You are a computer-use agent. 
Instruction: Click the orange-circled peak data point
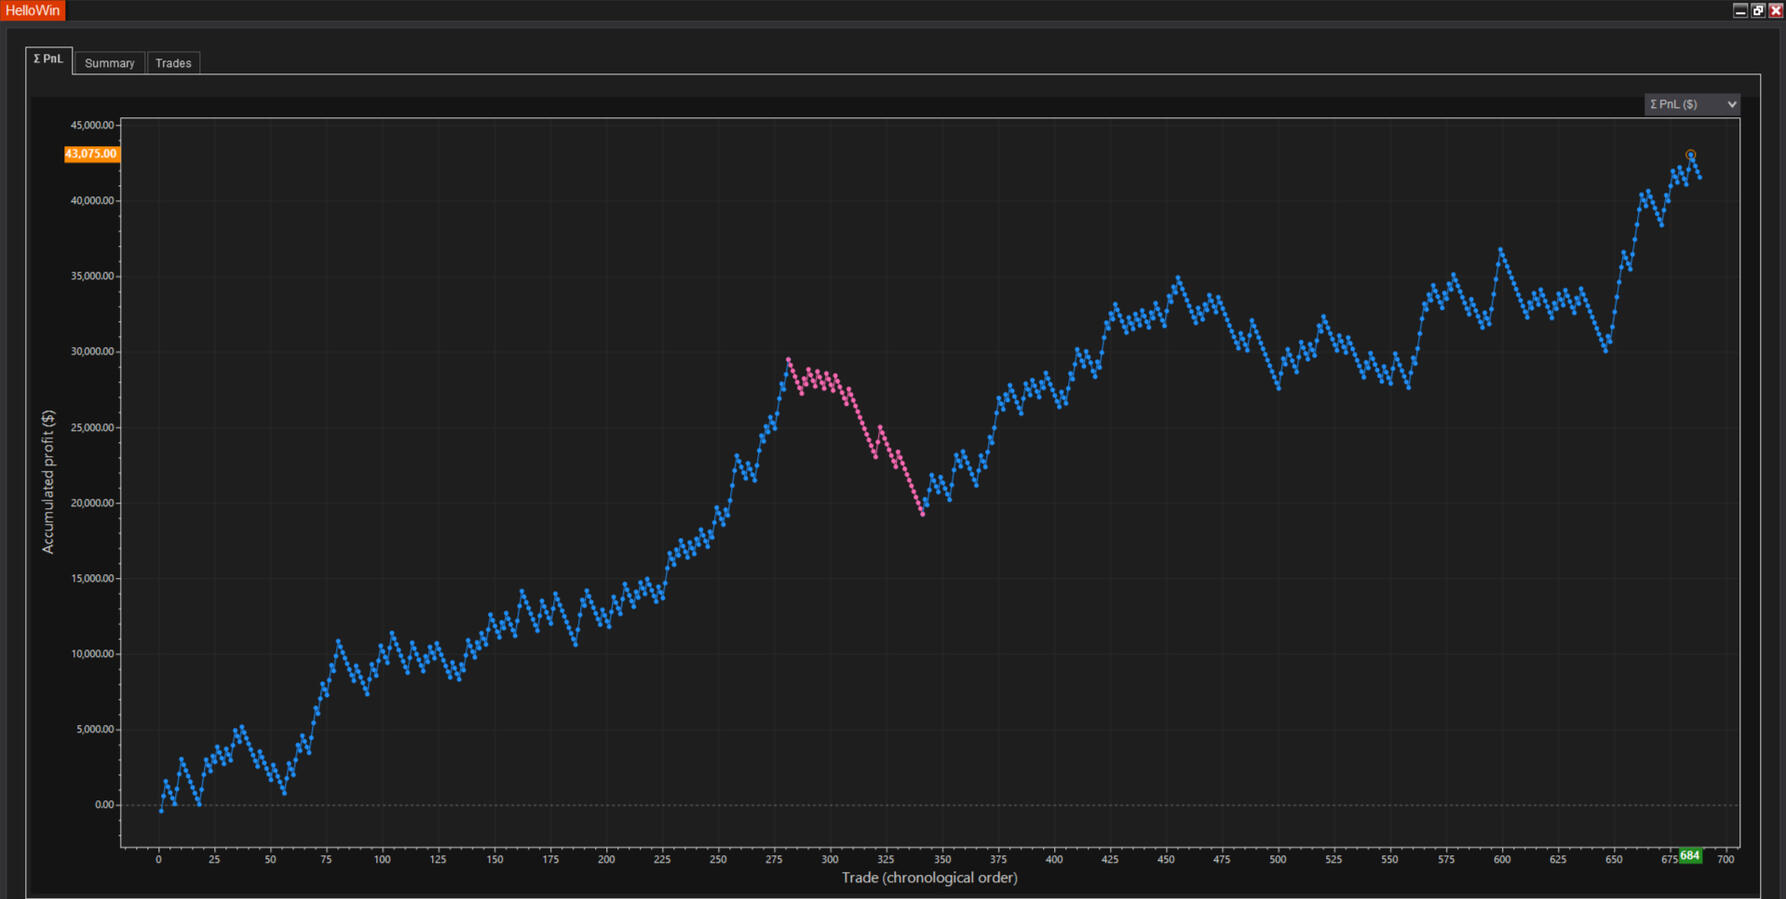tap(1691, 155)
